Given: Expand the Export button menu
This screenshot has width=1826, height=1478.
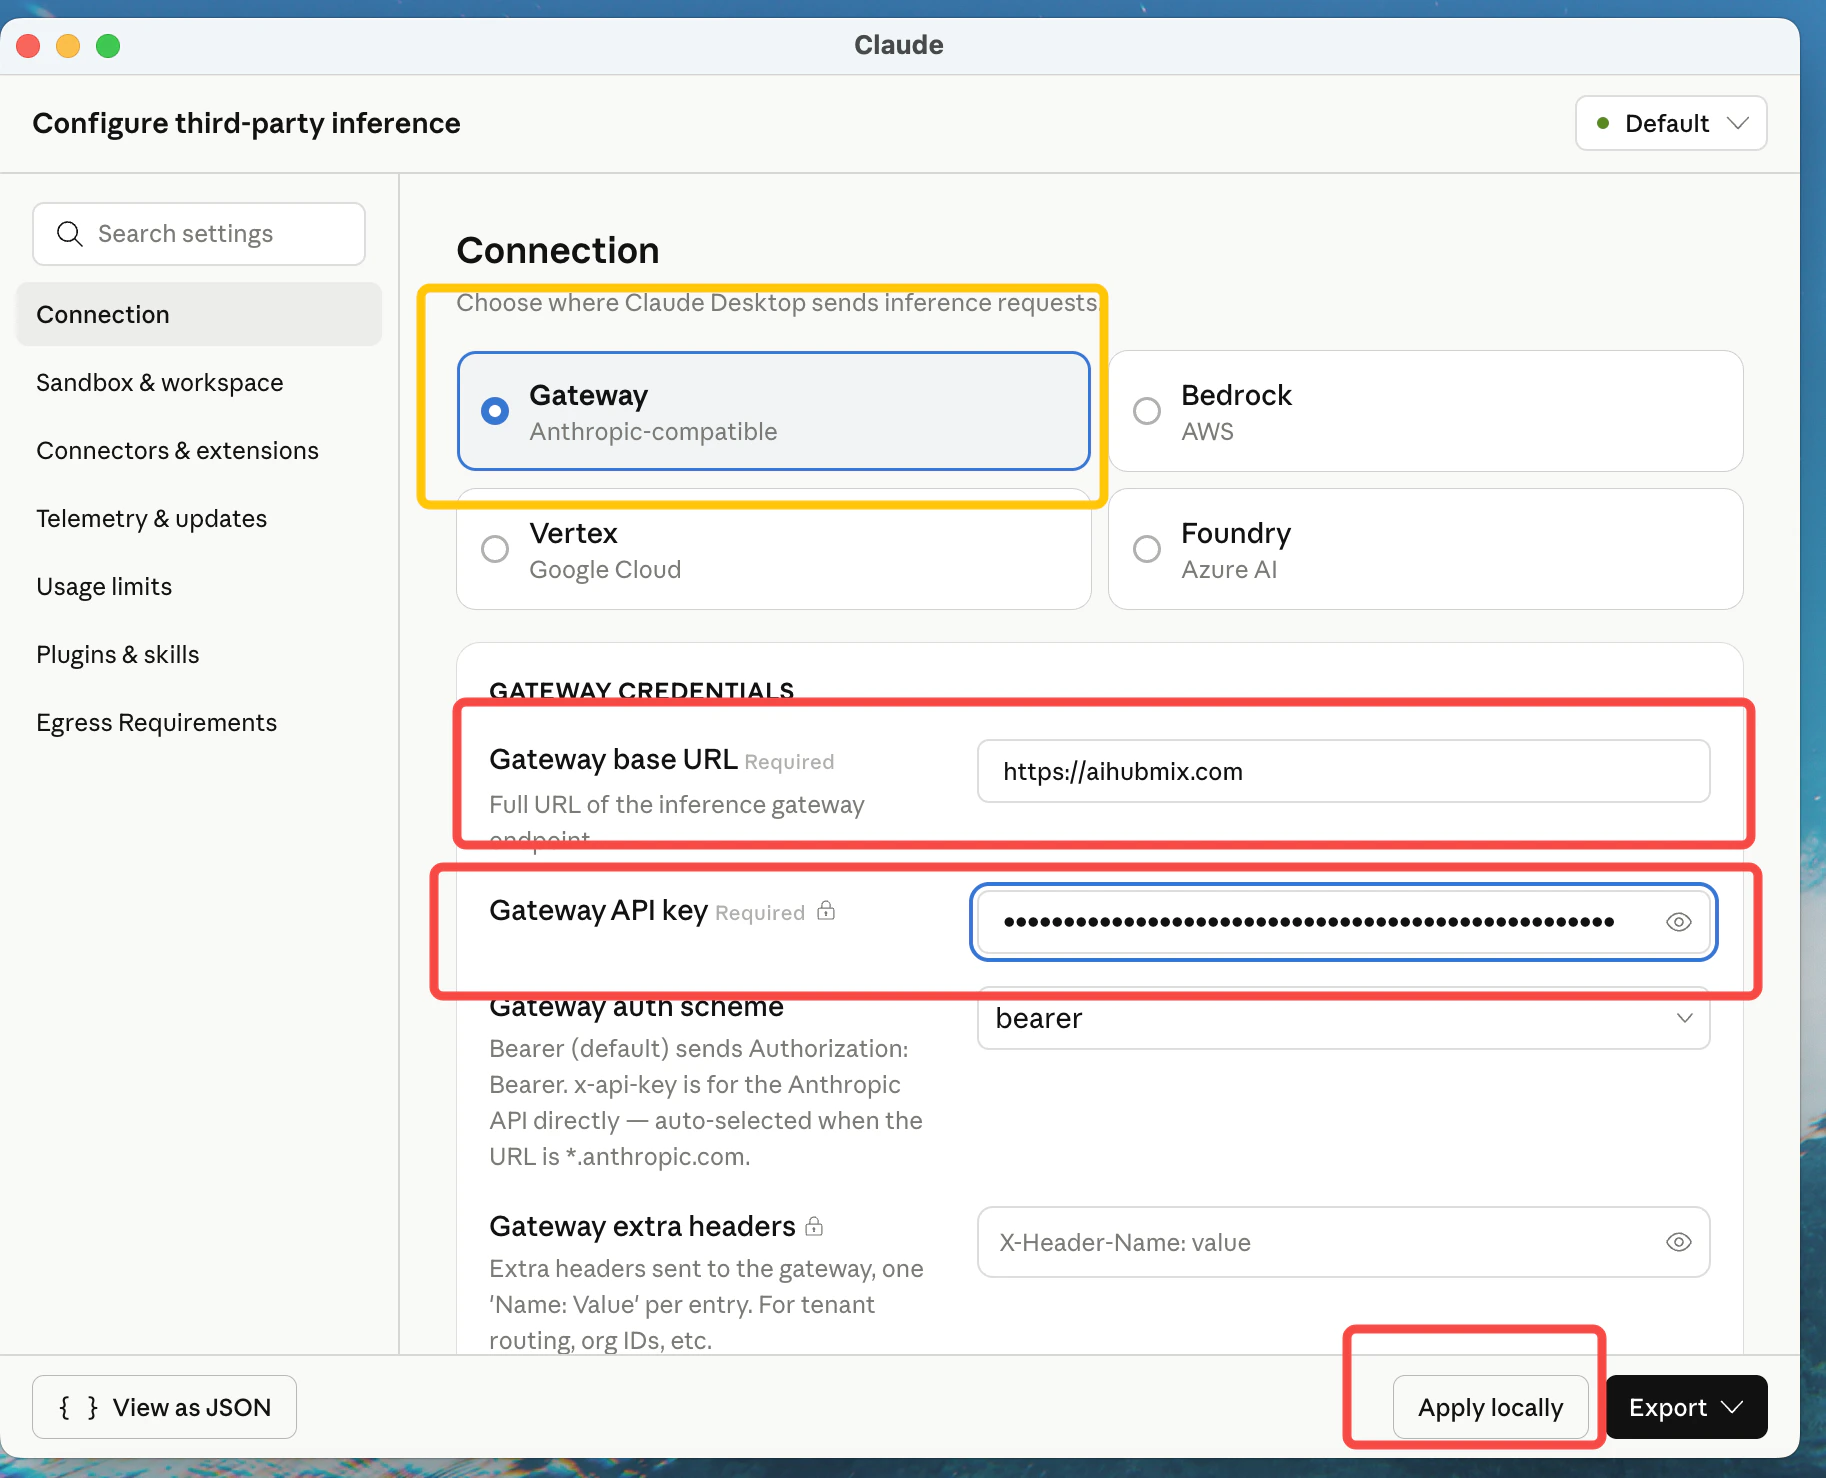Looking at the screenshot, I should pyautogui.click(x=1686, y=1407).
